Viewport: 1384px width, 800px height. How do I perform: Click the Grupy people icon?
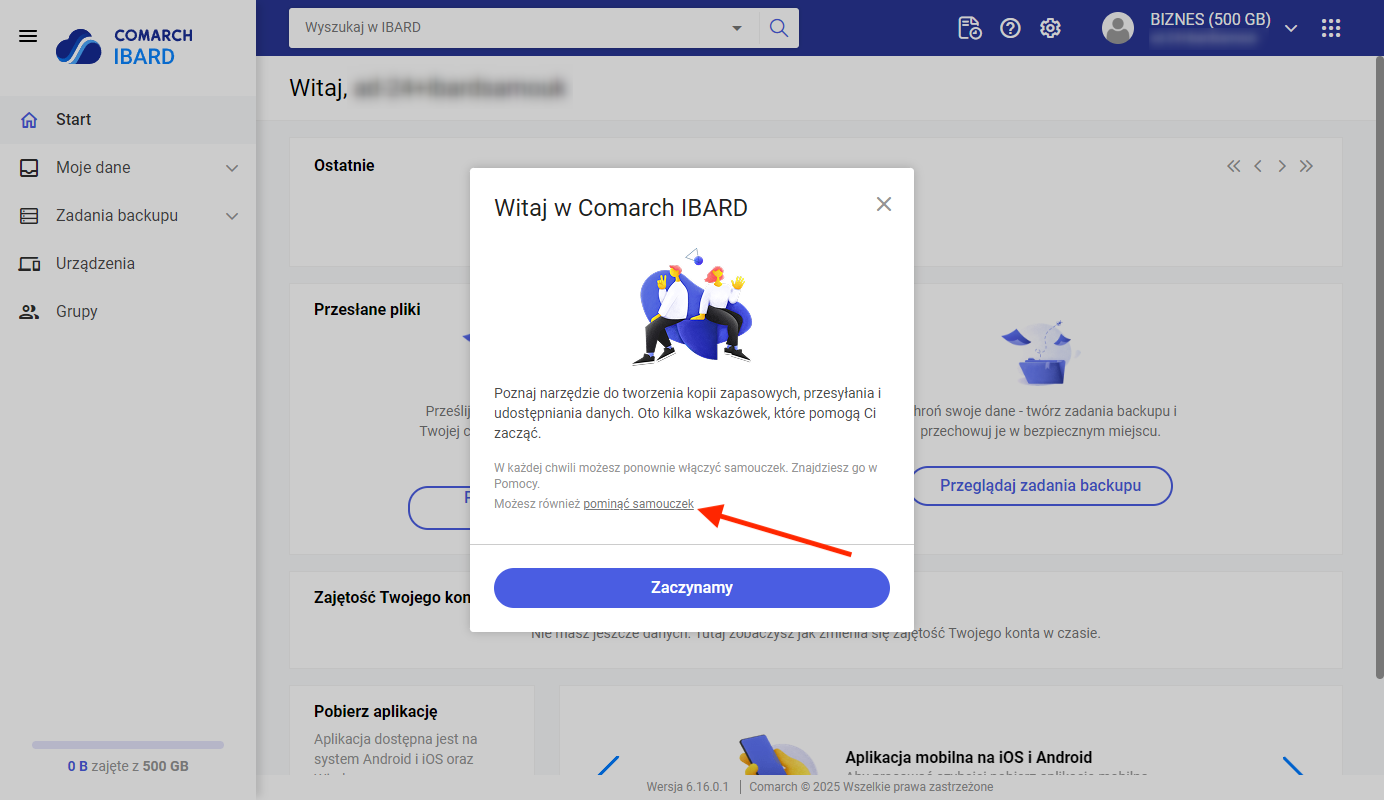pyautogui.click(x=29, y=312)
